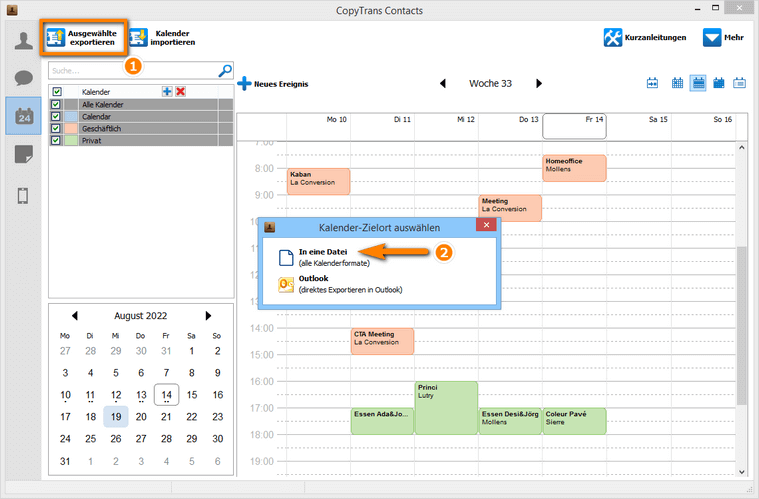Open the Coleur Pavé Sierre event

(574, 421)
